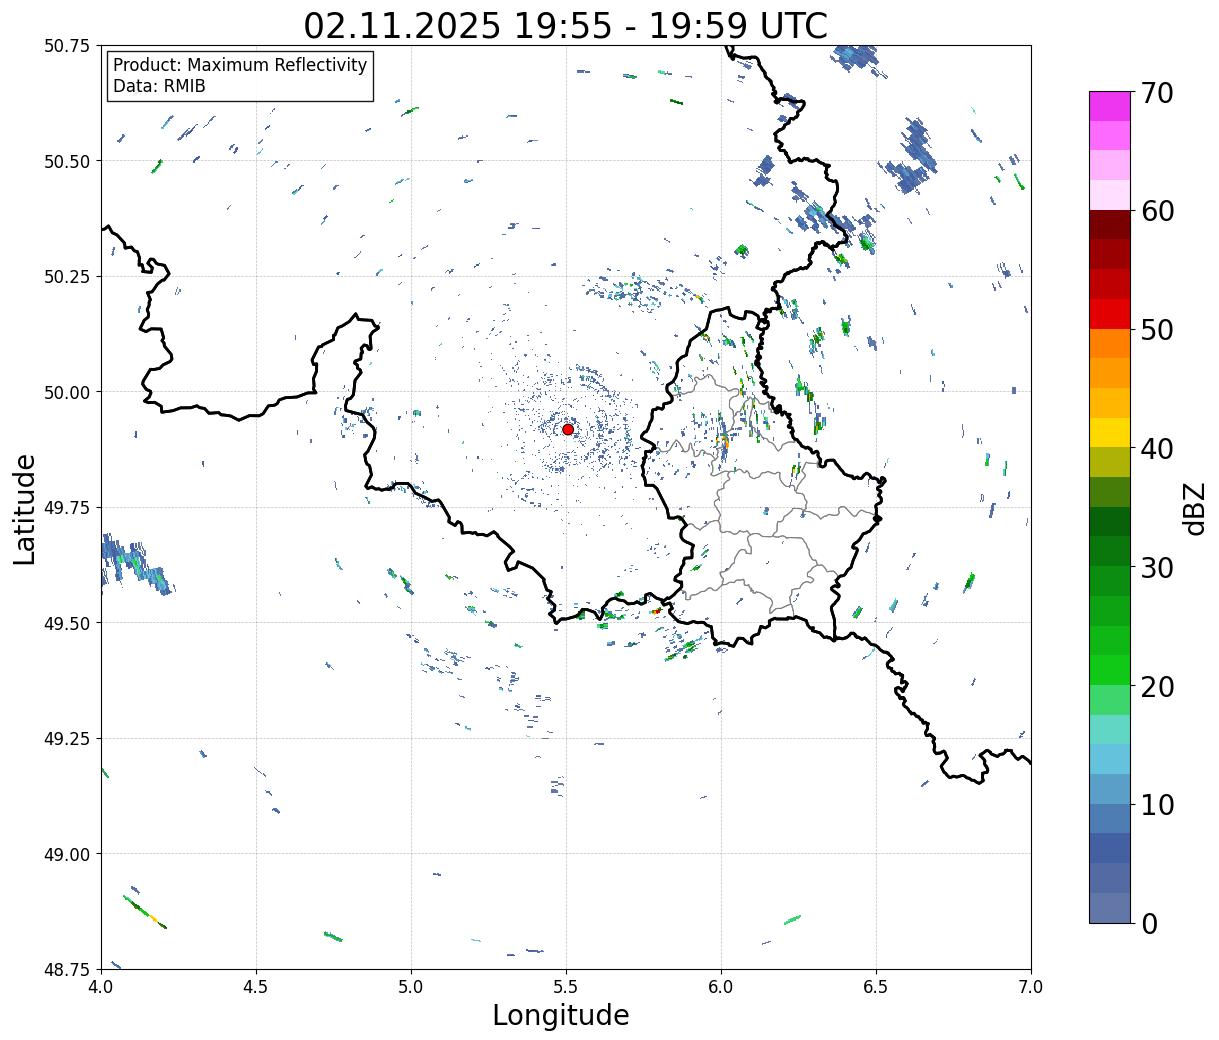Click the colorbar tick label 50

[1156, 330]
